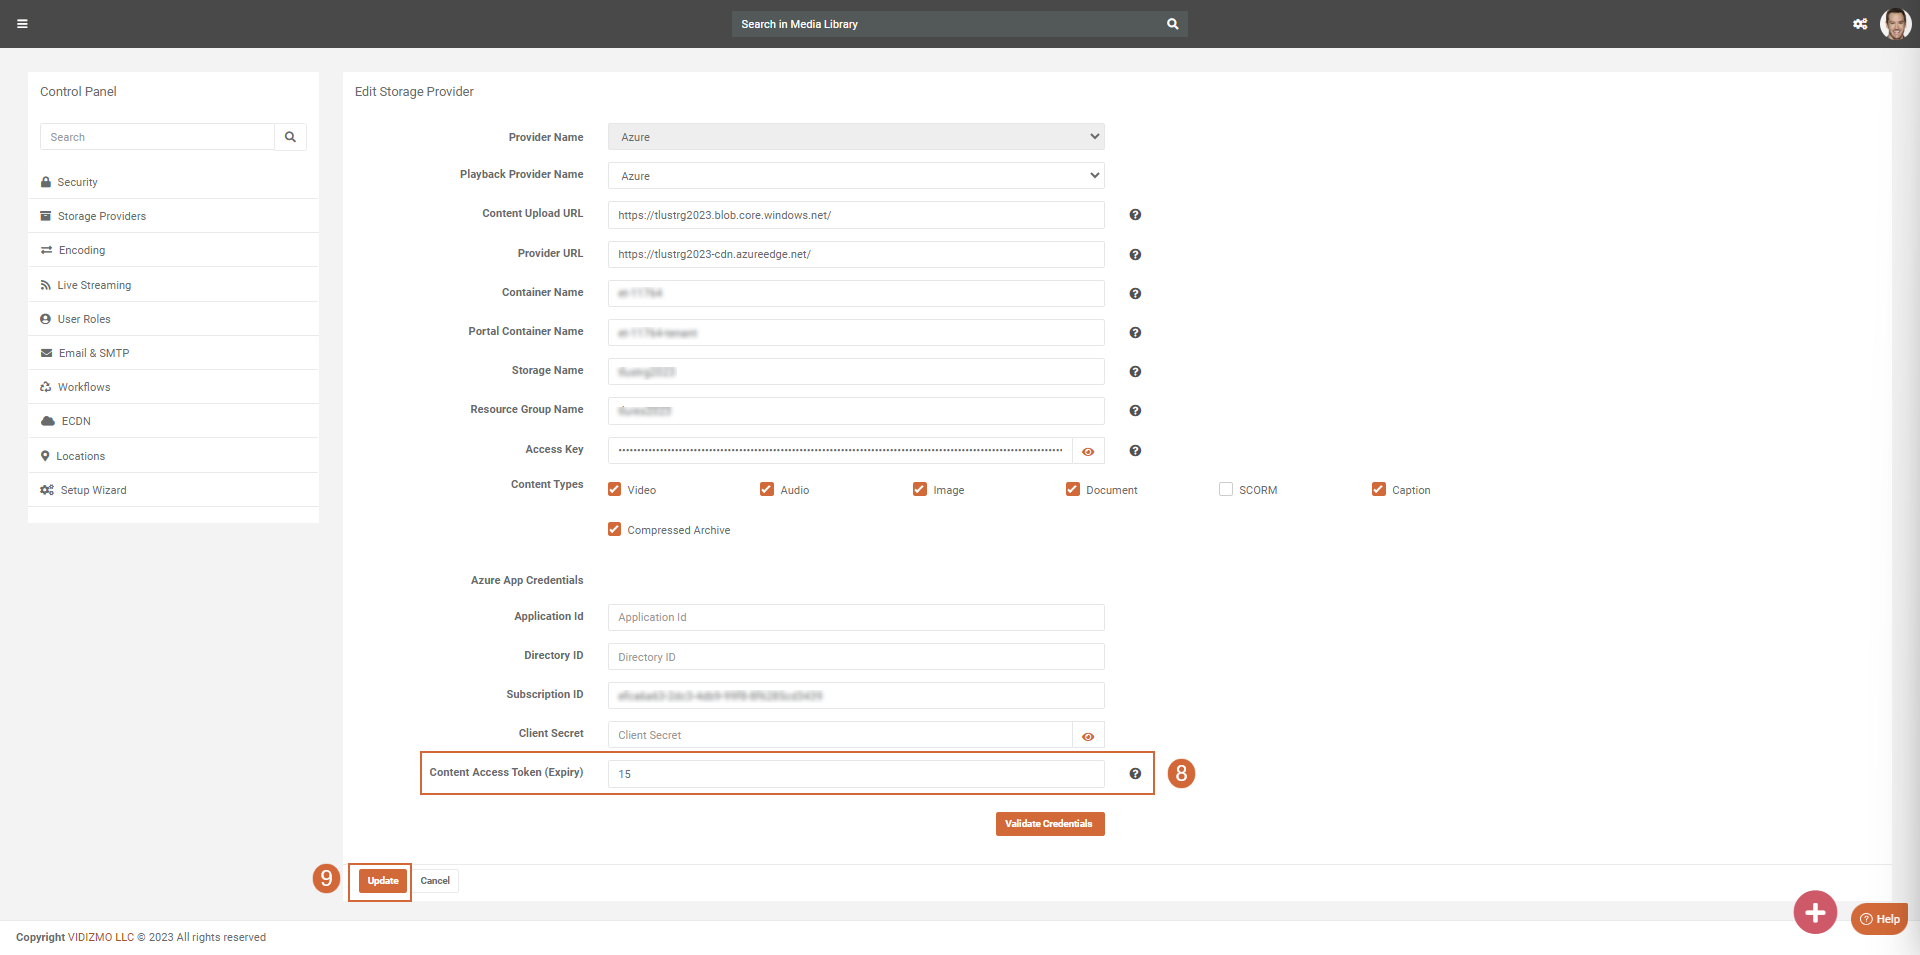Expand the Provider Name dropdown

click(856, 137)
